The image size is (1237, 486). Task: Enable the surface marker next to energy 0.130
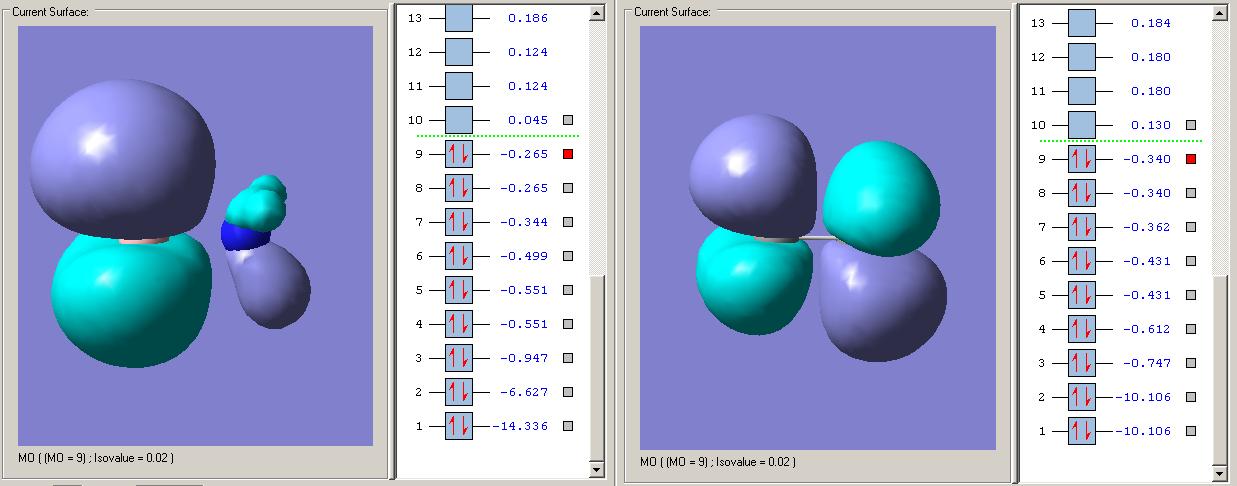click(x=1191, y=125)
